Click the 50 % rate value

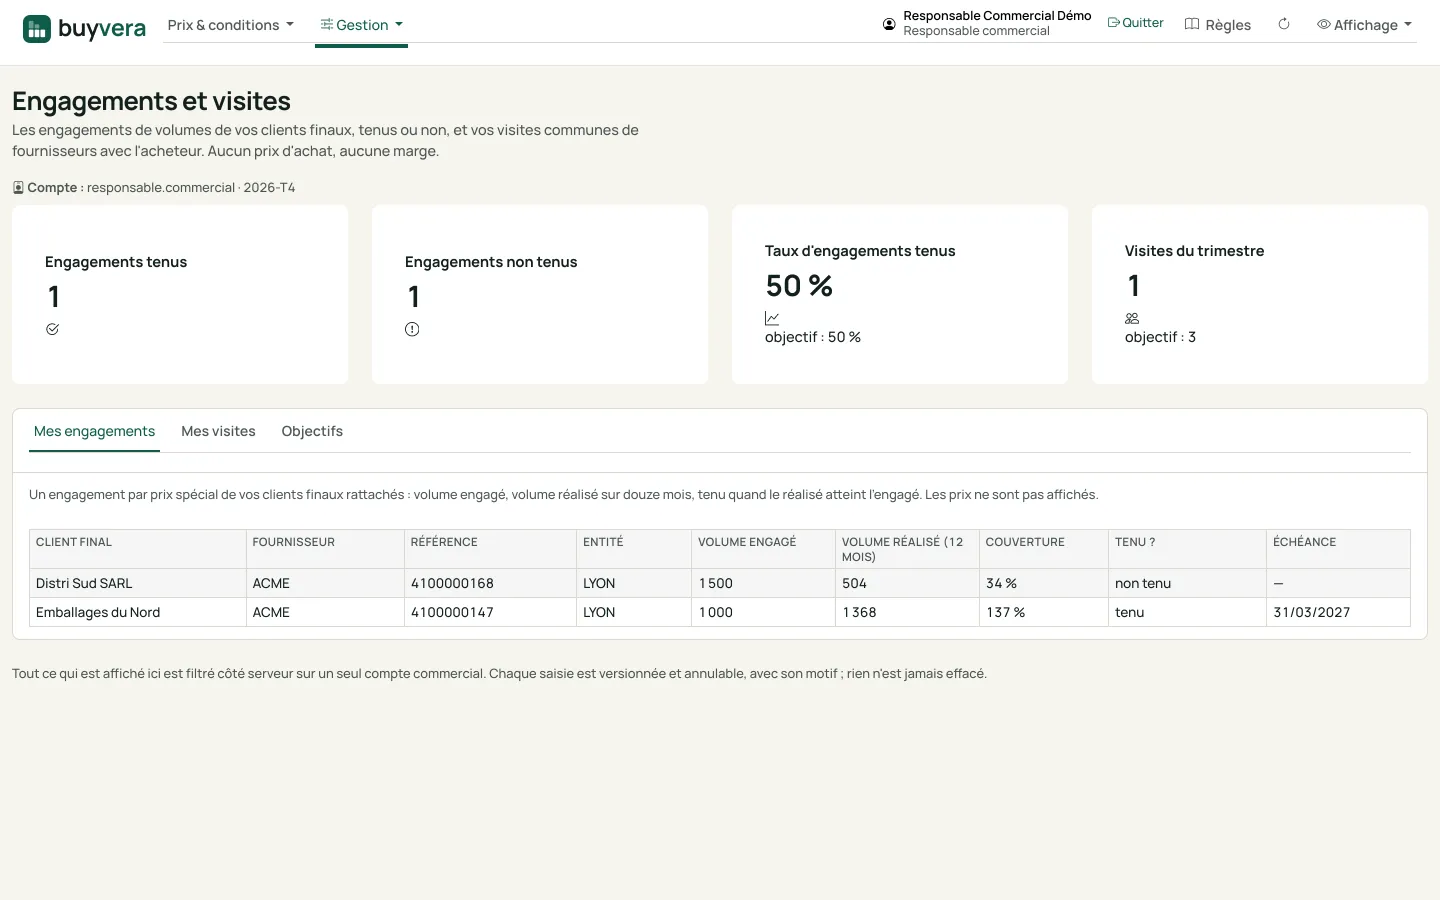799,286
